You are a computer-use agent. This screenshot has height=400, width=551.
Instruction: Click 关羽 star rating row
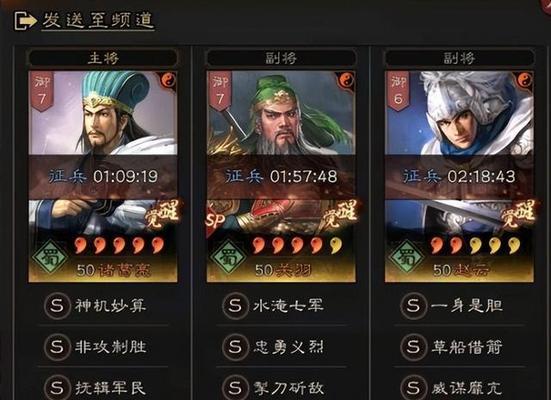pos(297,245)
